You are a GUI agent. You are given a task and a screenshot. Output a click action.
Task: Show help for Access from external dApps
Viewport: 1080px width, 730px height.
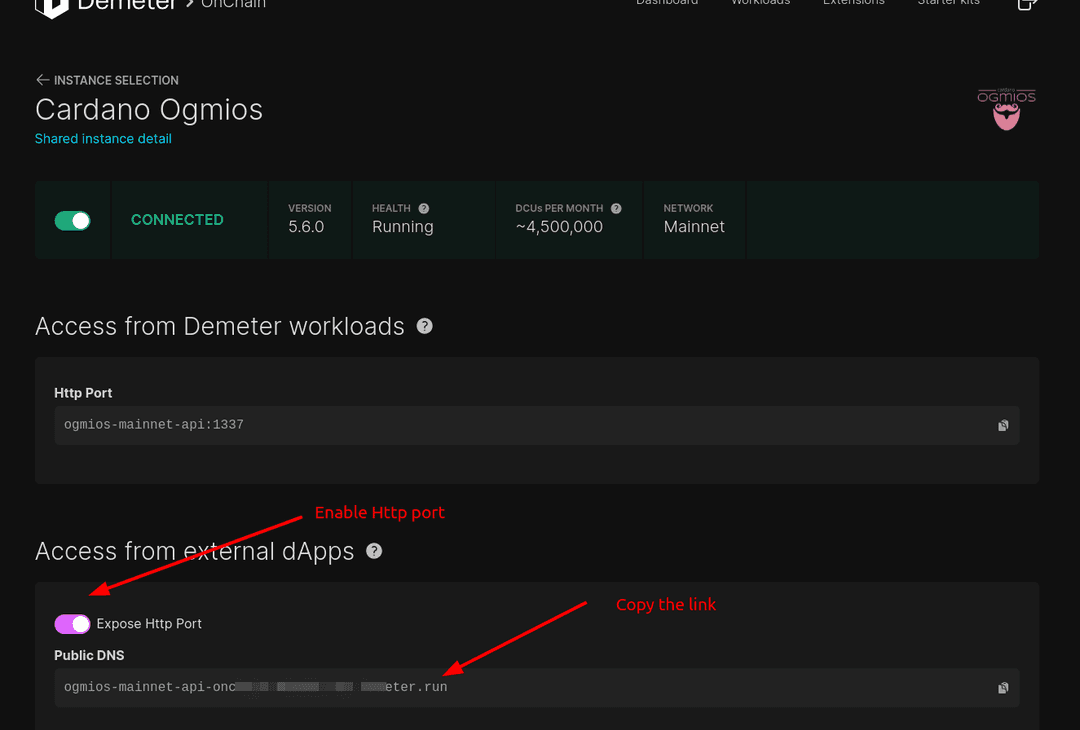(374, 551)
